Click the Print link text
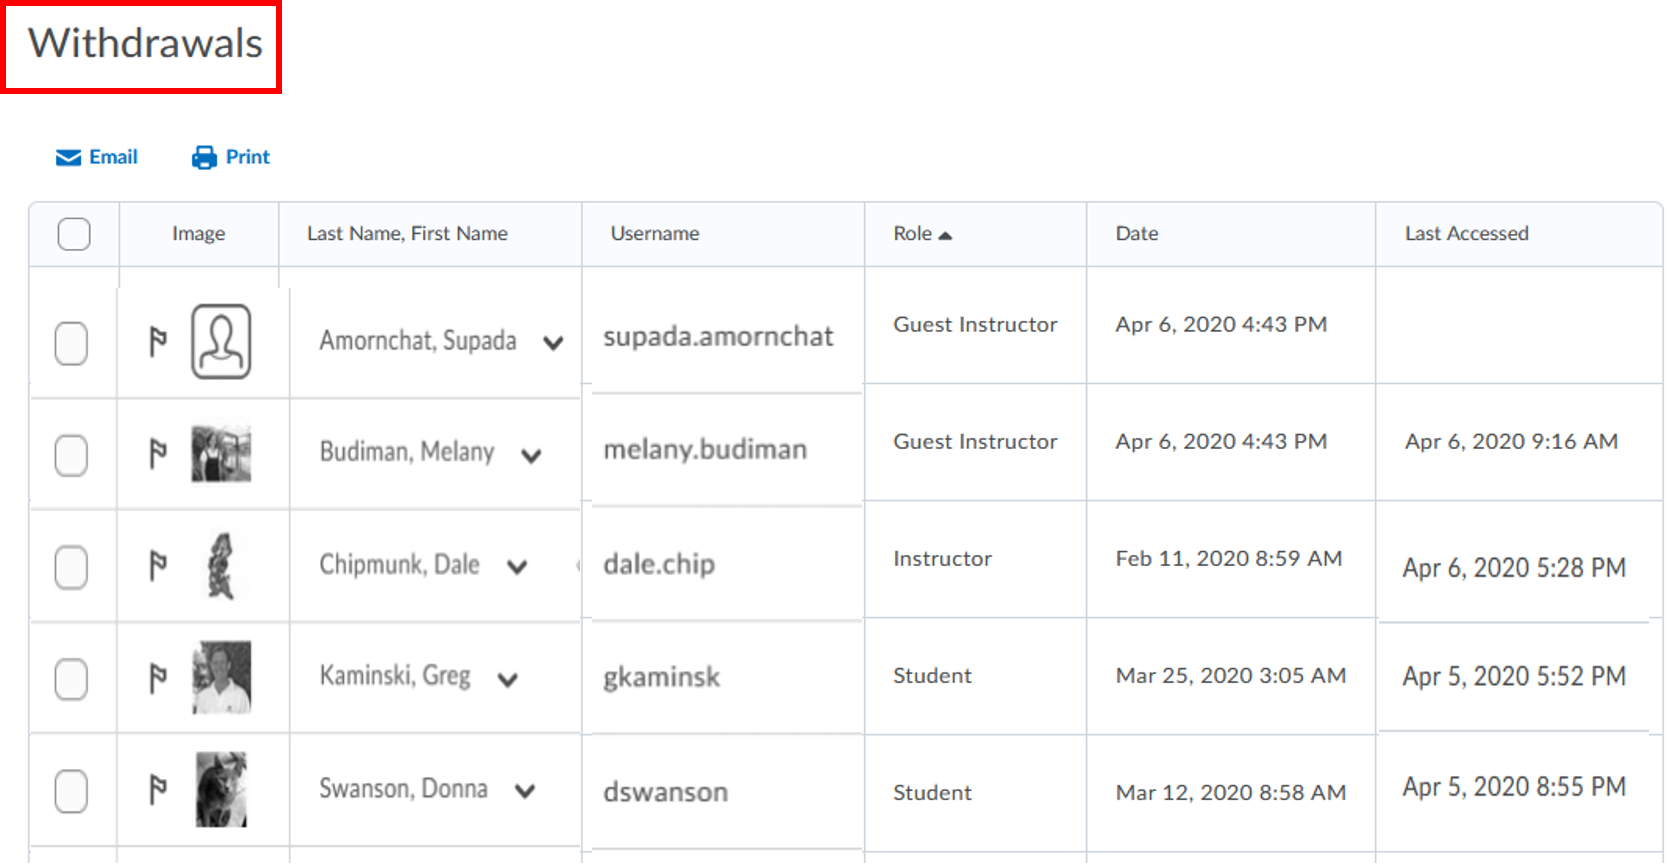 coord(248,157)
